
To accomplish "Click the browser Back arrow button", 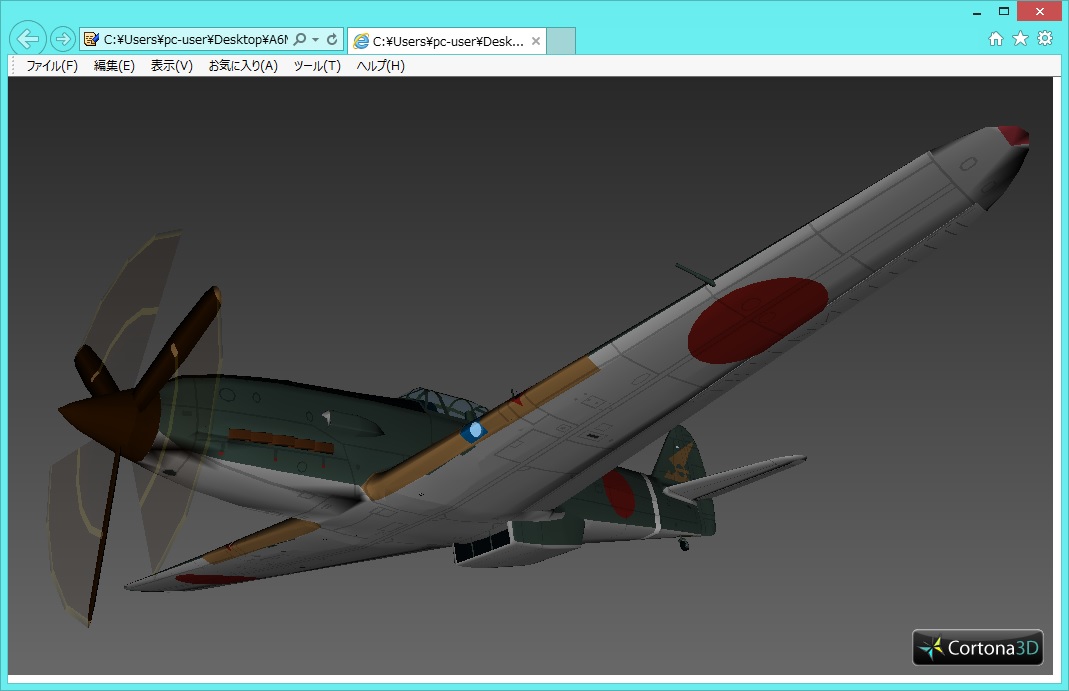I will (x=28, y=39).
